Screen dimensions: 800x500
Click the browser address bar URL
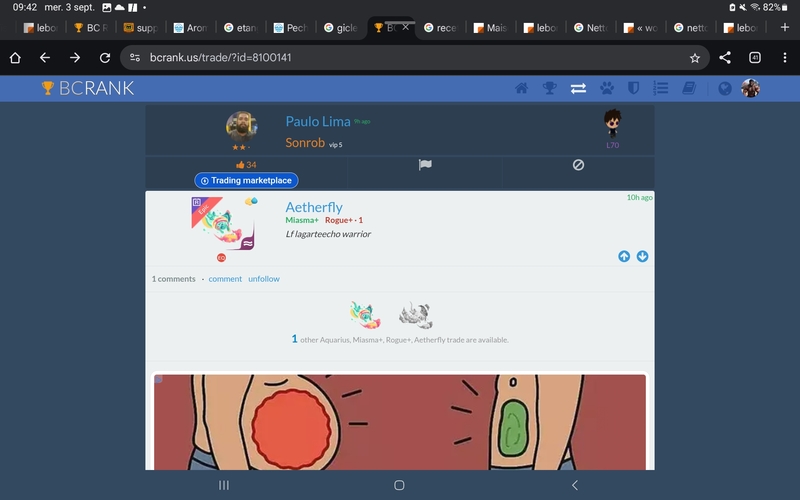(x=400, y=58)
